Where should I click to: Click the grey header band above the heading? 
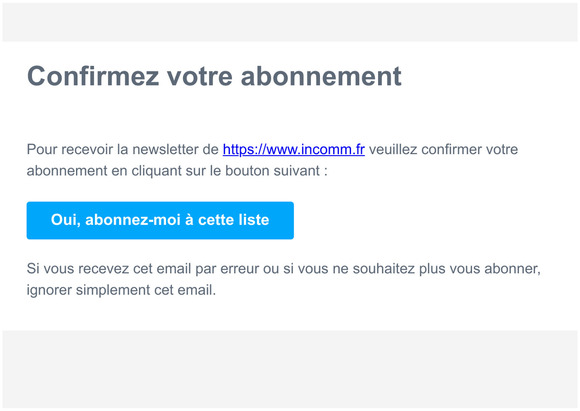[x=290, y=22]
